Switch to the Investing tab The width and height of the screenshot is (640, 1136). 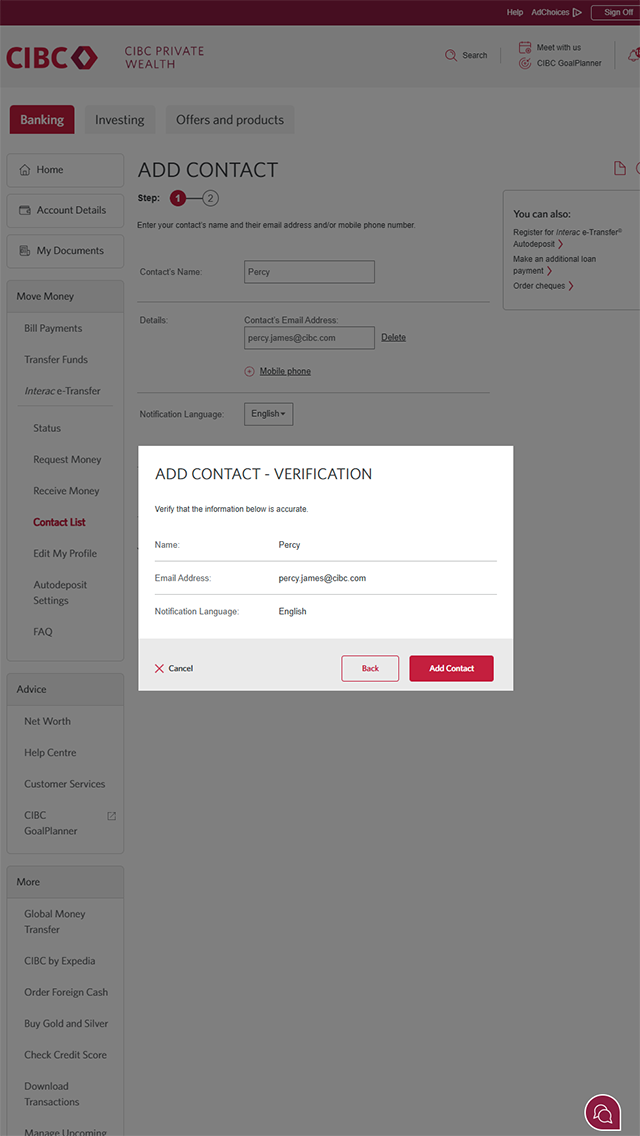[x=120, y=120]
